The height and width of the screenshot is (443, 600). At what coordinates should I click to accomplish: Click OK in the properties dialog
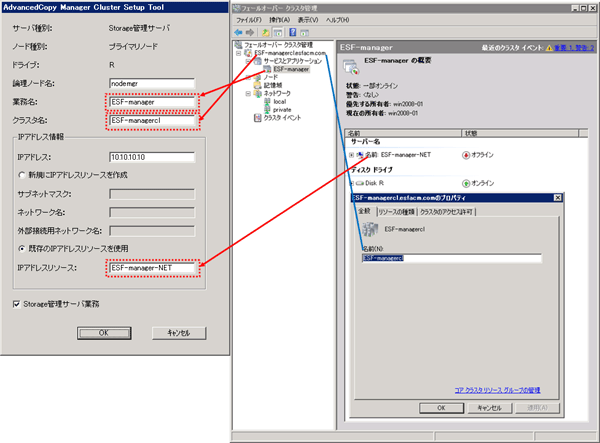(441, 408)
